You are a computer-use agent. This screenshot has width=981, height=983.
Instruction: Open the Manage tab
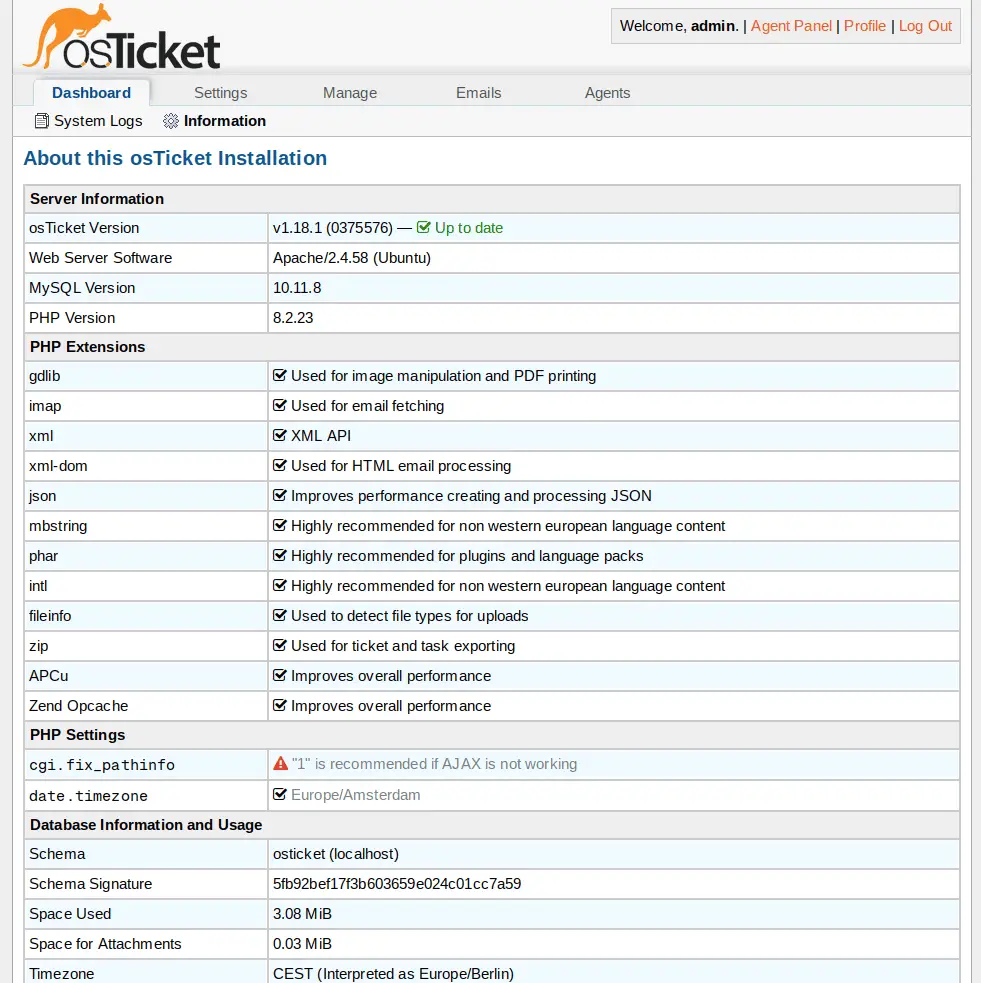(349, 92)
